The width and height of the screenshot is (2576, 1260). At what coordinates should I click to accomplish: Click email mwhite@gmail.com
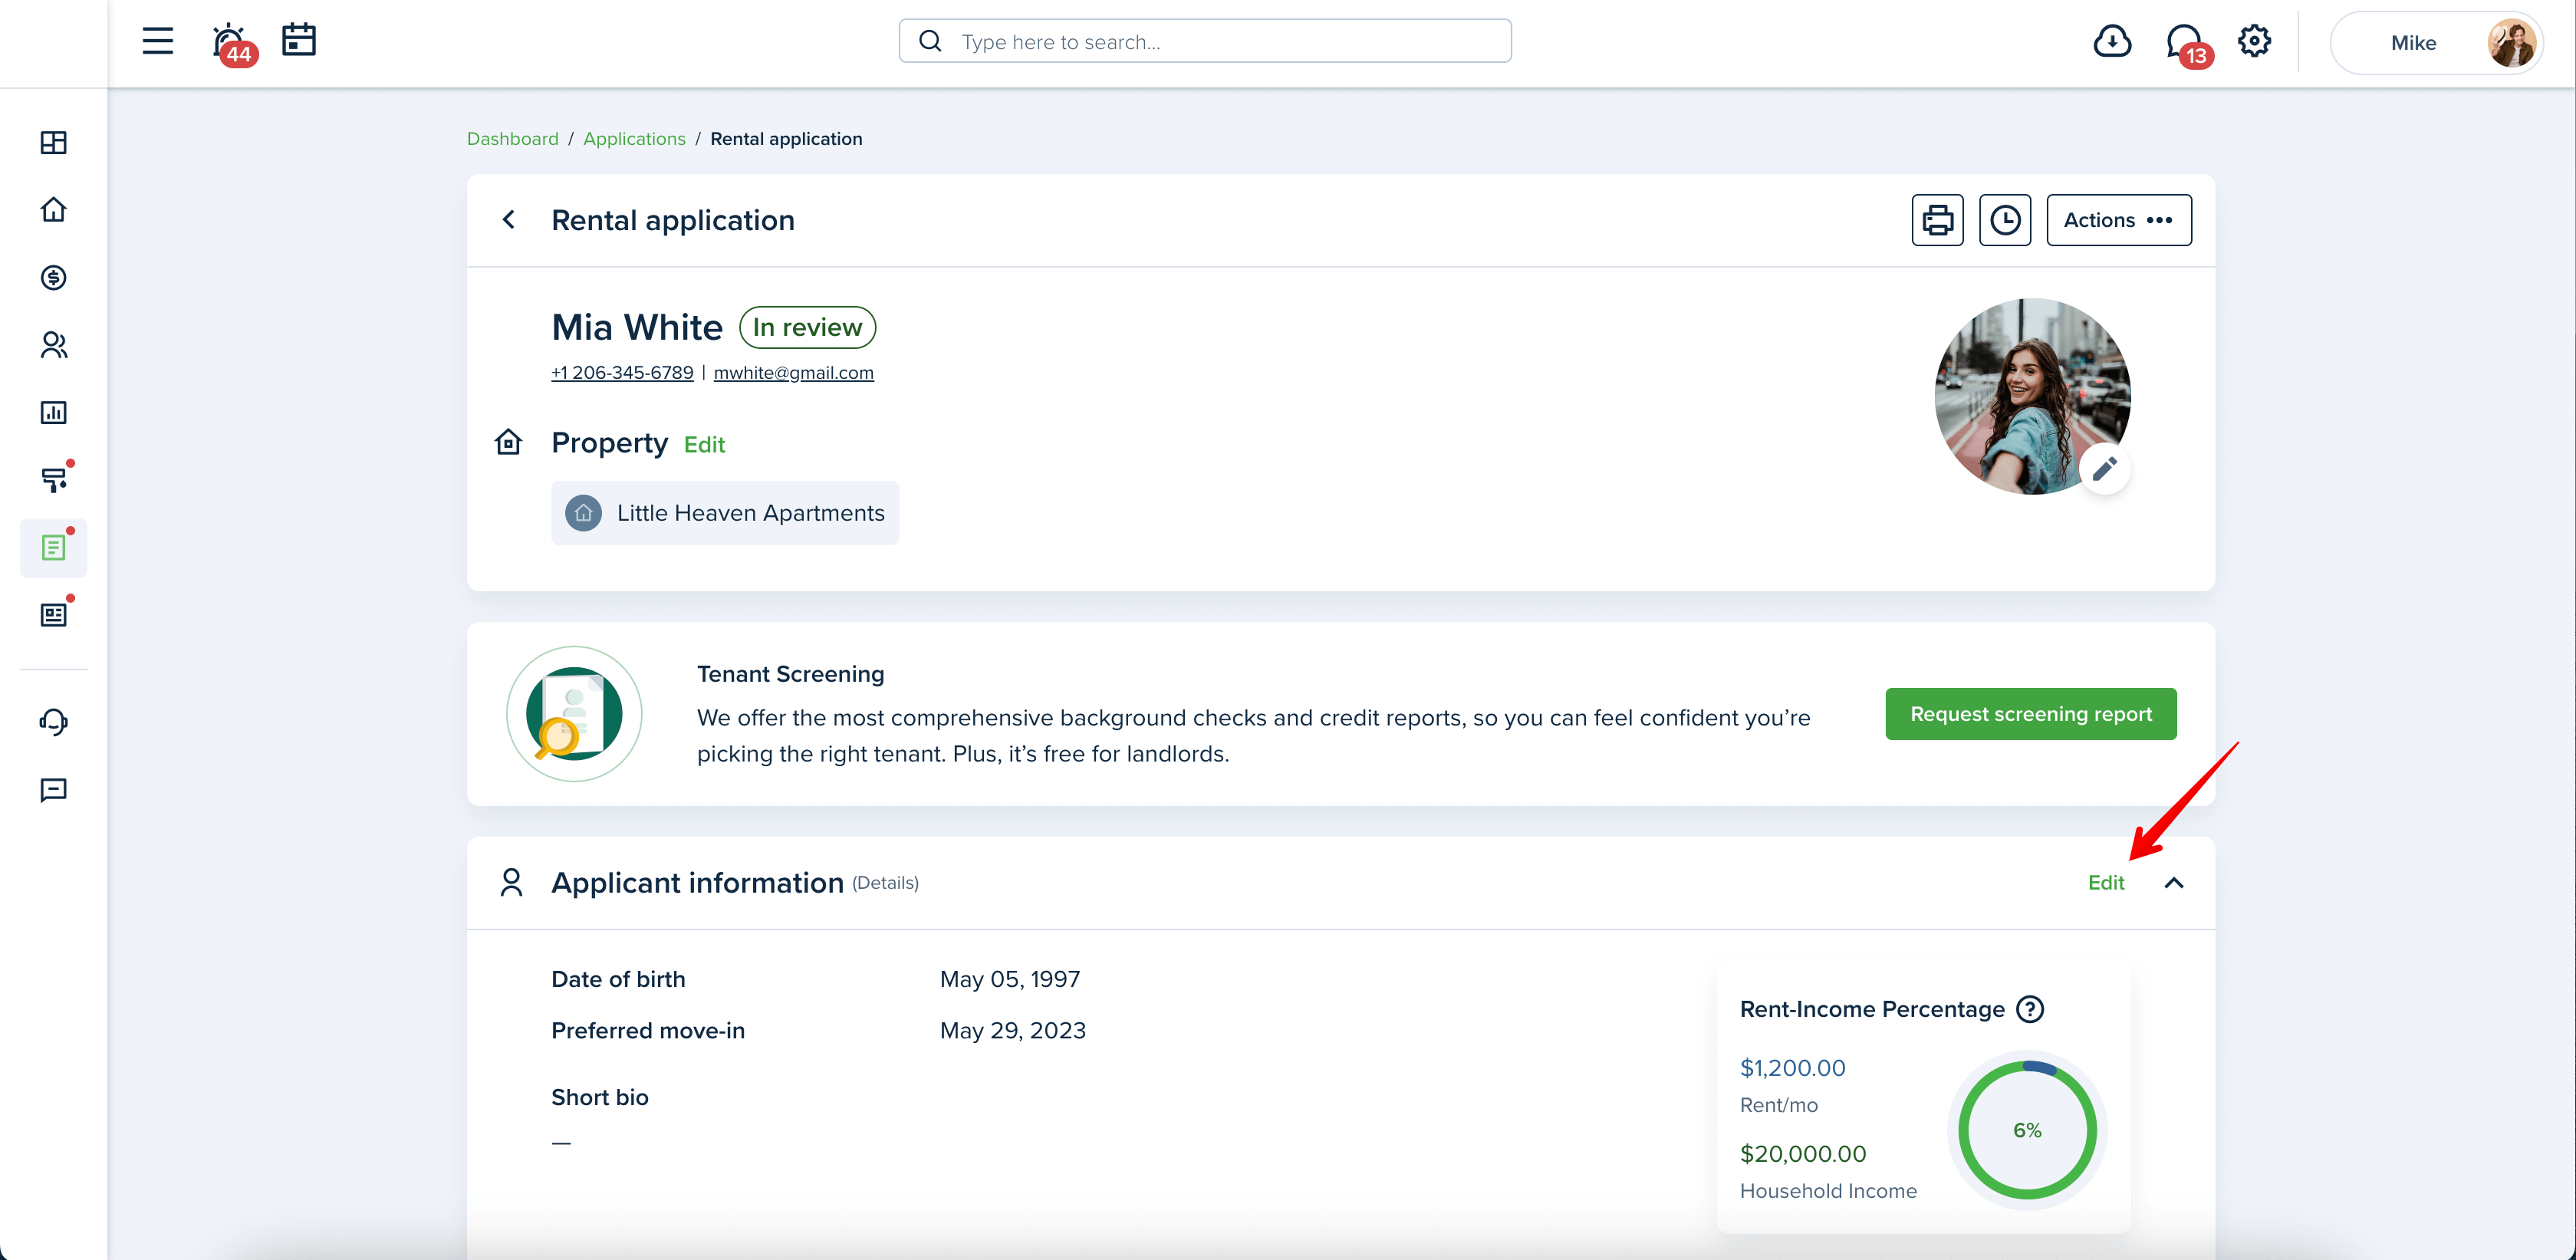793,373
